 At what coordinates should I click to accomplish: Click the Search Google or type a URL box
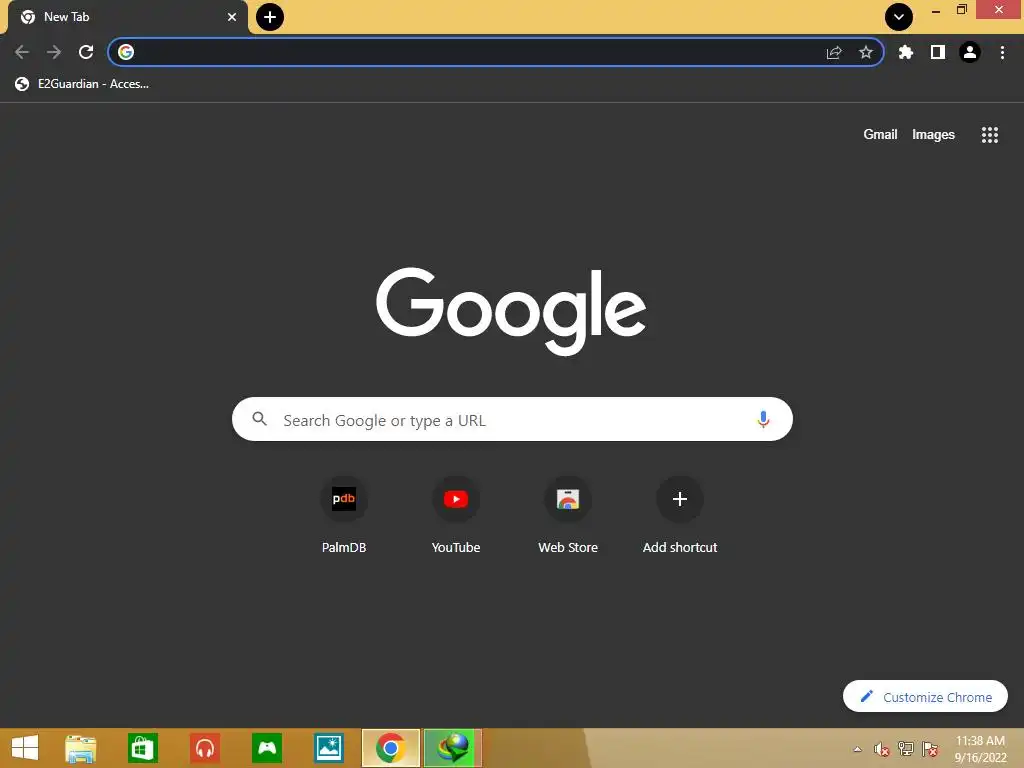pos(512,419)
